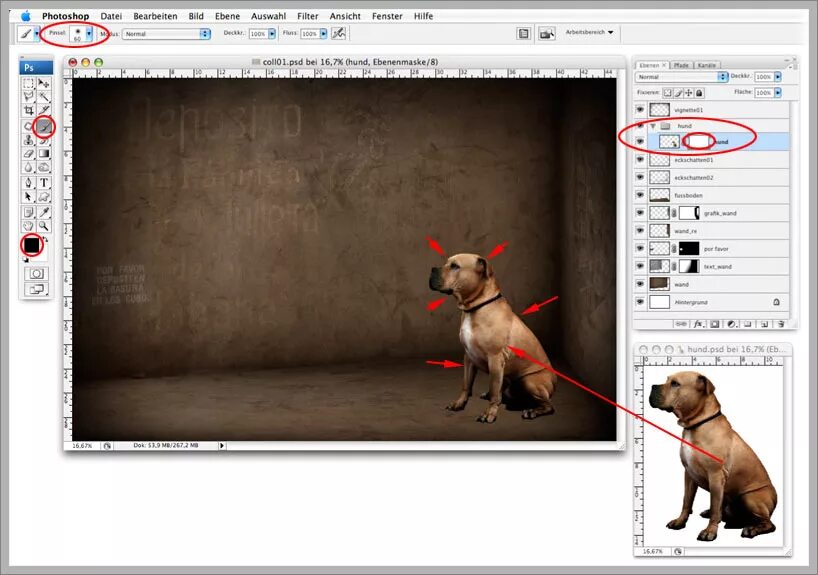The width and height of the screenshot is (818, 575).
Task: Click the screen mode button in toolbox
Action: pyautogui.click(x=36, y=289)
